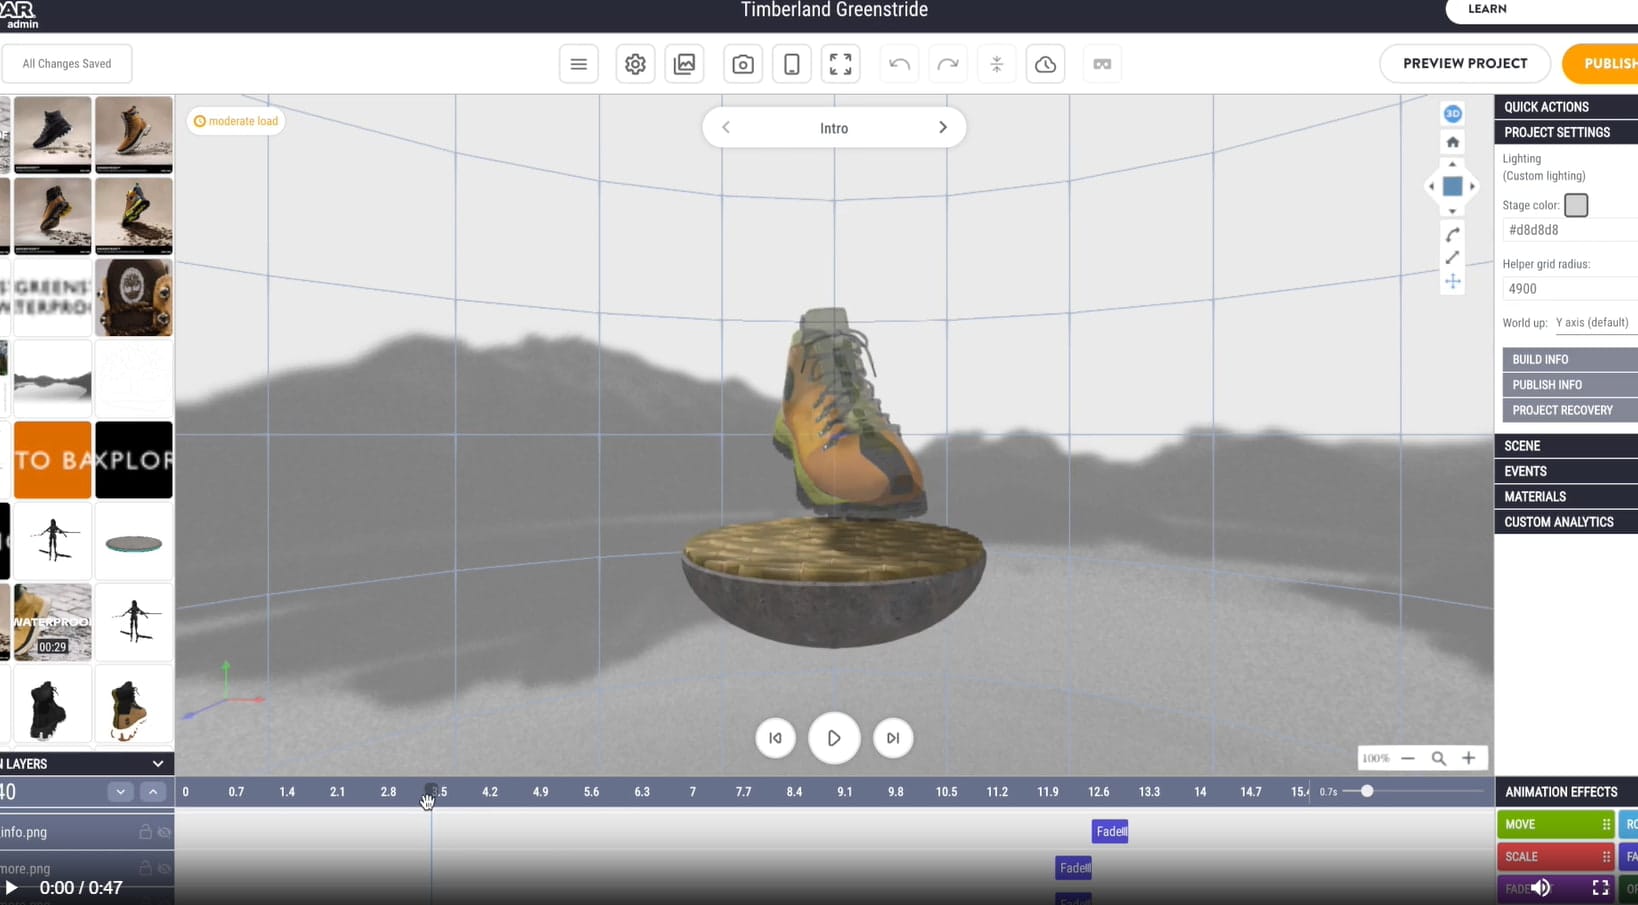
Task: Collapse the Layers panel chevron
Action: click(x=157, y=764)
